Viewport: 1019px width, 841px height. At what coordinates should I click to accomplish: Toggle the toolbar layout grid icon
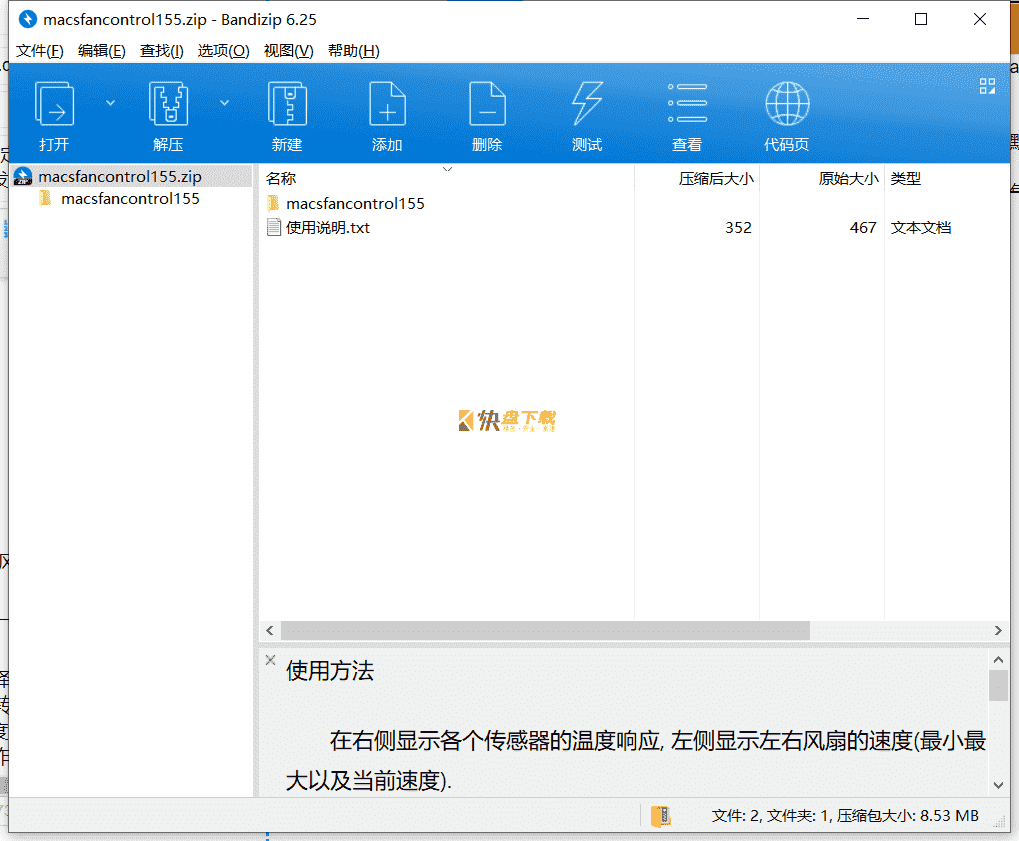(x=987, y=86)
